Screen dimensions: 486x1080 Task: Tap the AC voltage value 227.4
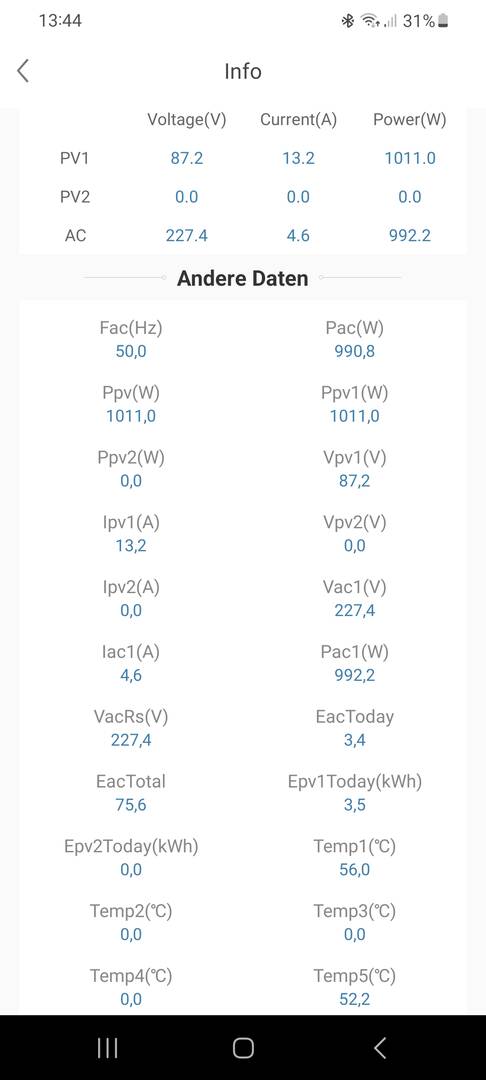186,236
